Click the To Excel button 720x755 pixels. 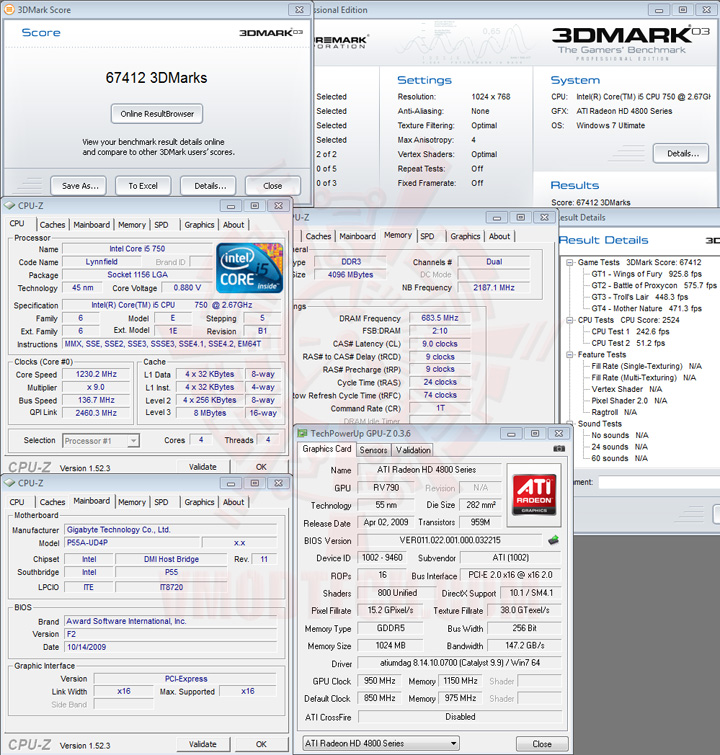coord(143,186)
